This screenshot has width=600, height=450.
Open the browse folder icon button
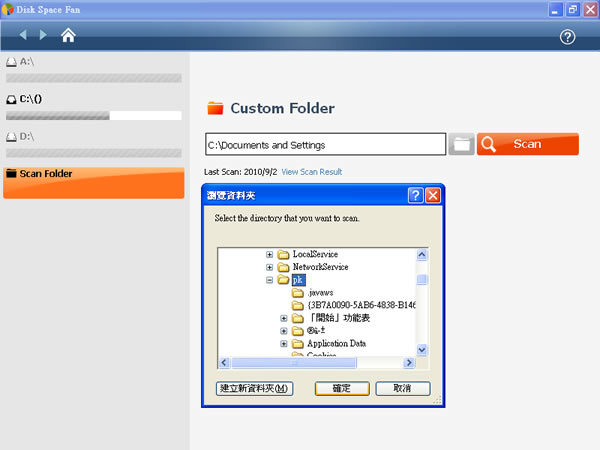click(x=461, y=144)
